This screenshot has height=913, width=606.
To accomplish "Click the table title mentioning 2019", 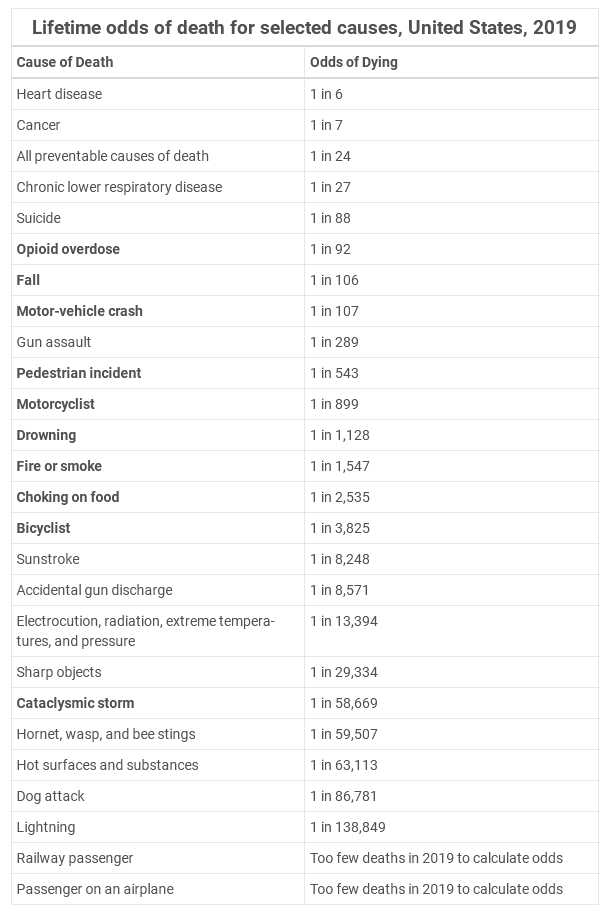I will click(304, 27).
